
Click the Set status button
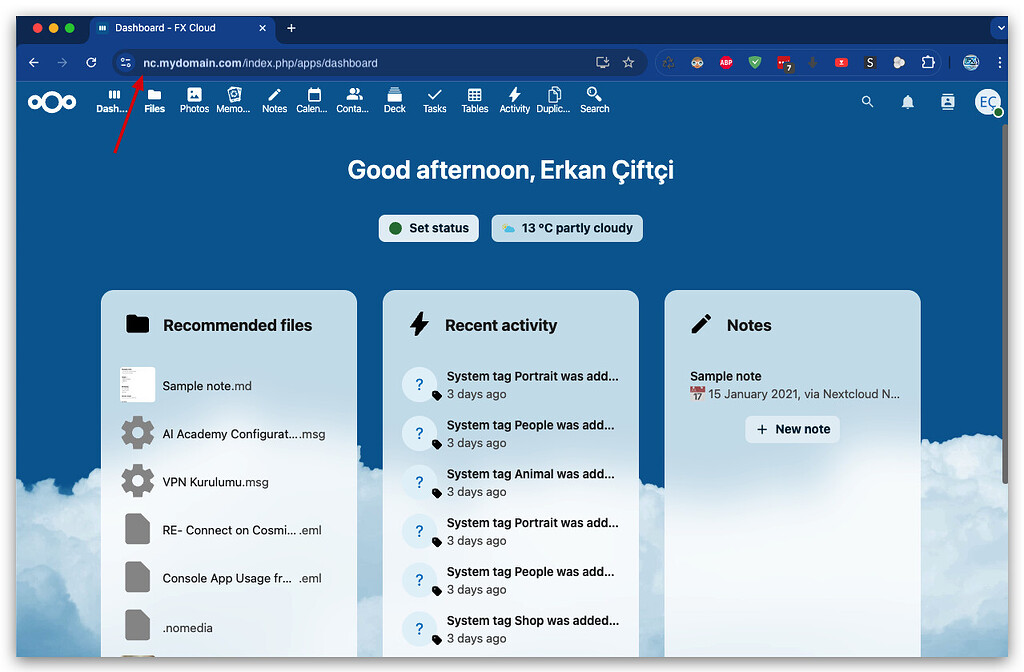[x=429, y=228]
